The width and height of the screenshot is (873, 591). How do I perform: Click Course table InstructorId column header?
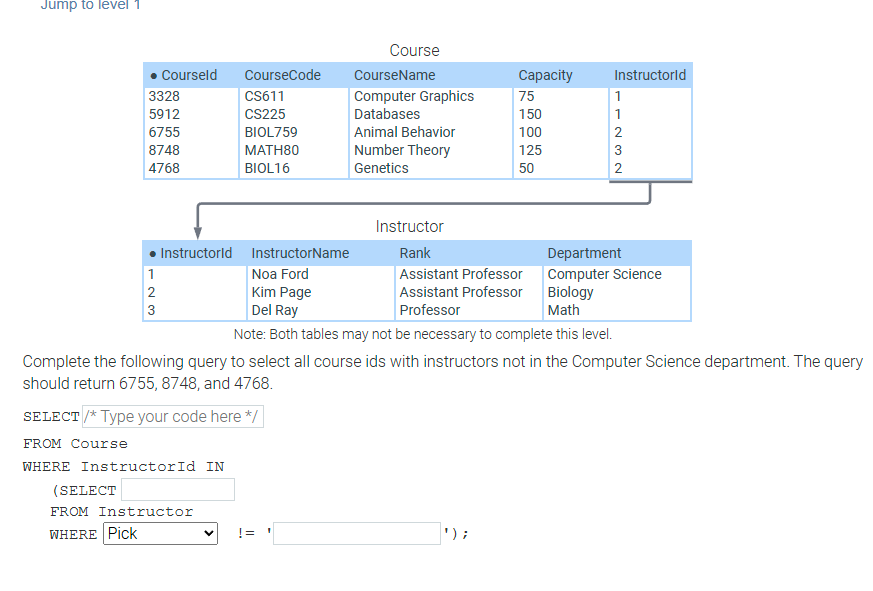coord(650,75)
